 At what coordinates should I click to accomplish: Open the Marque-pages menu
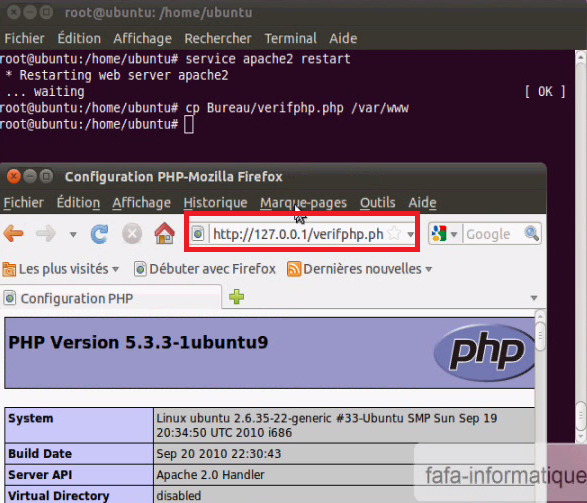(304, 203)
